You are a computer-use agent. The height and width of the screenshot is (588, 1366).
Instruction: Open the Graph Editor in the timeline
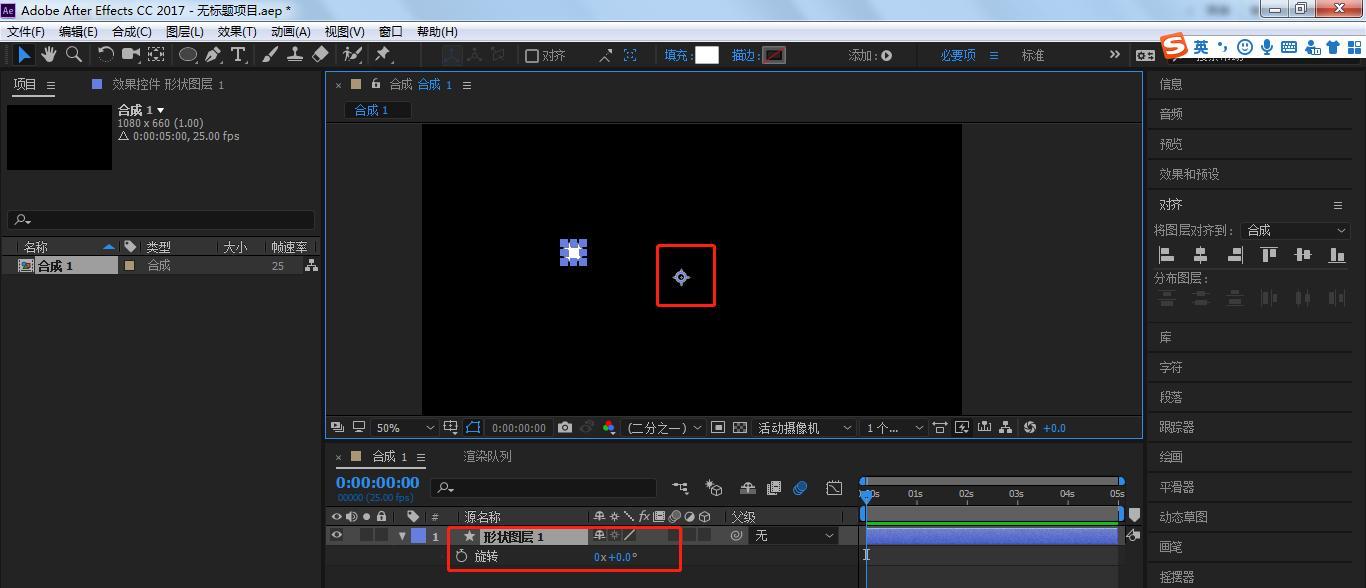(x=834, y=488)
